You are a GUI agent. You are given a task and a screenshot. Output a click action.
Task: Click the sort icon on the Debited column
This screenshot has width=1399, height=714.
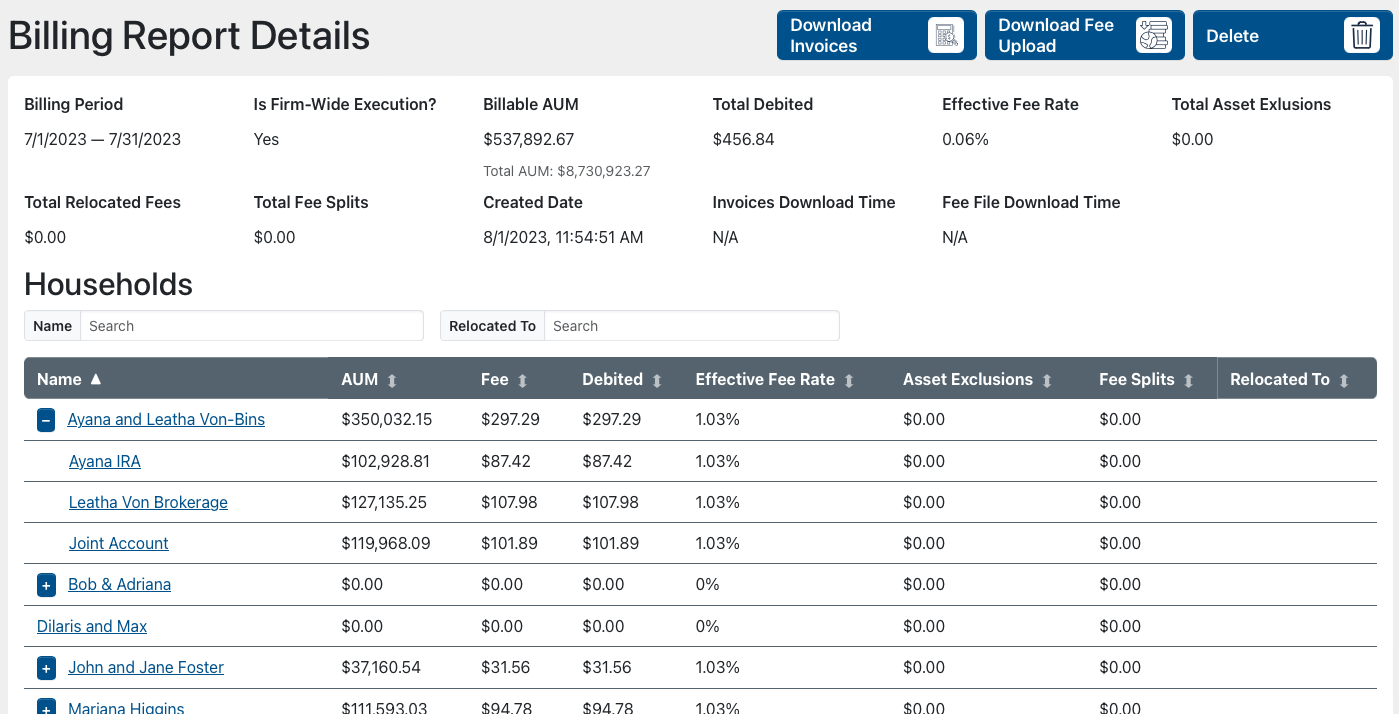pyautogui.click(x=656, y=380)
